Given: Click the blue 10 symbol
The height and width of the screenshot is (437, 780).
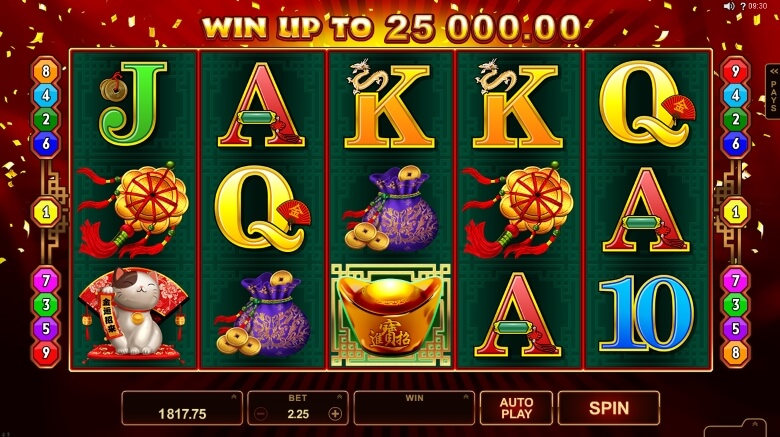Looking at the screenshot, I should pos(646,314).
